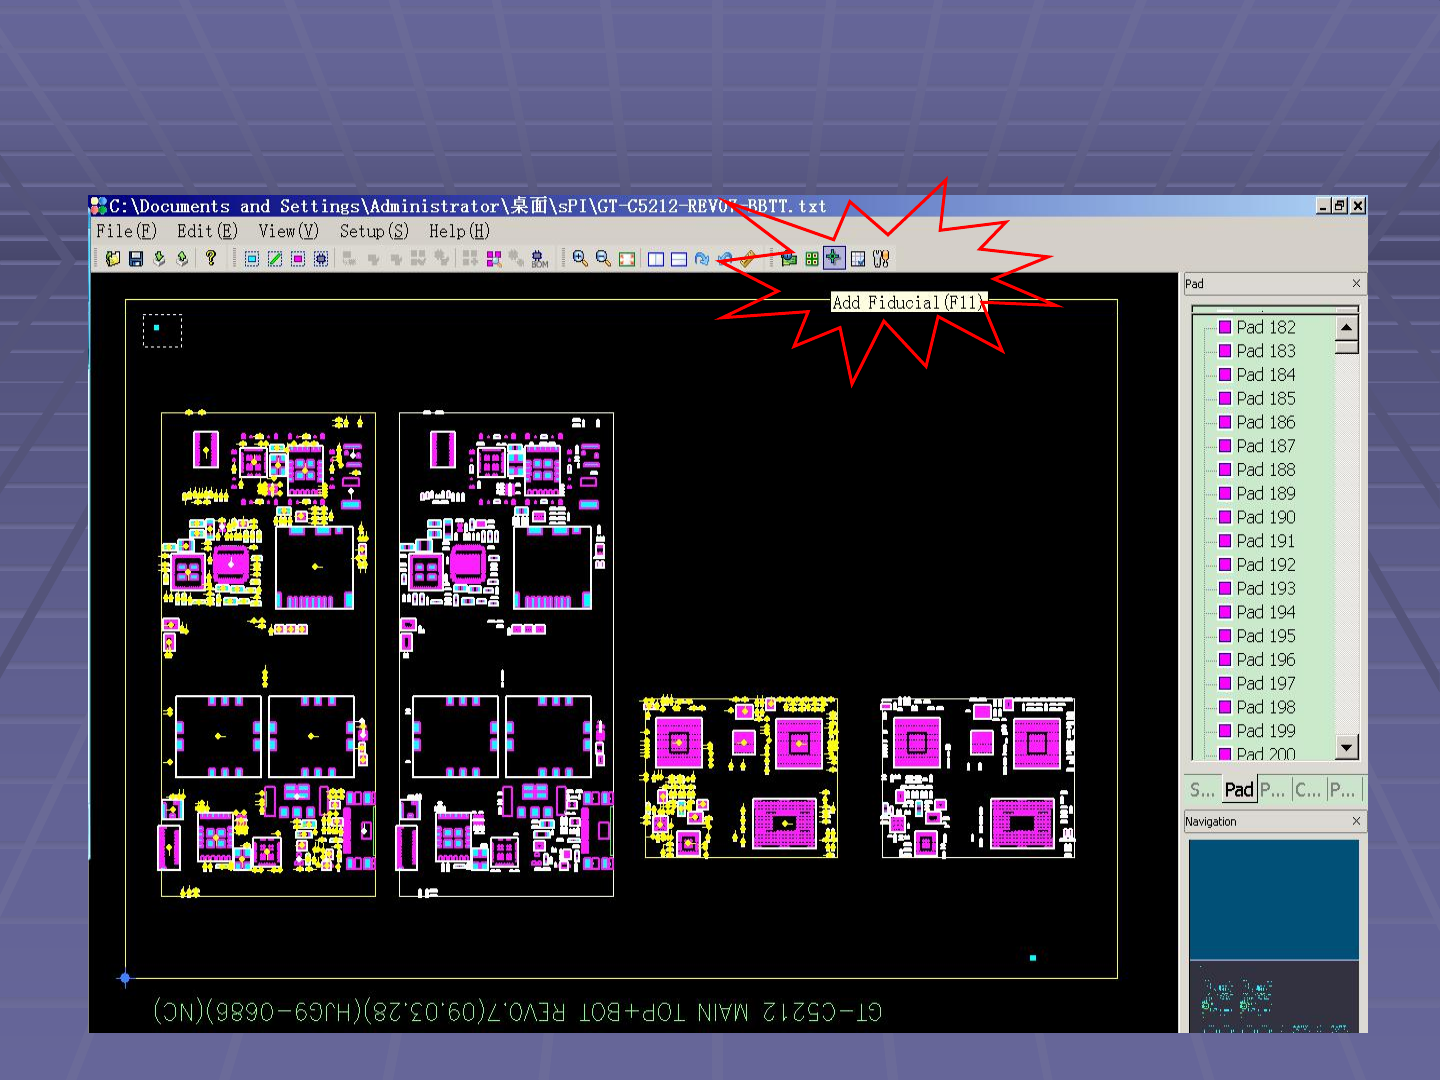The width and height of the screenshot is (1440, 1080).
Task: Click the blue rotate arrow icon
Action: point(702,259)
